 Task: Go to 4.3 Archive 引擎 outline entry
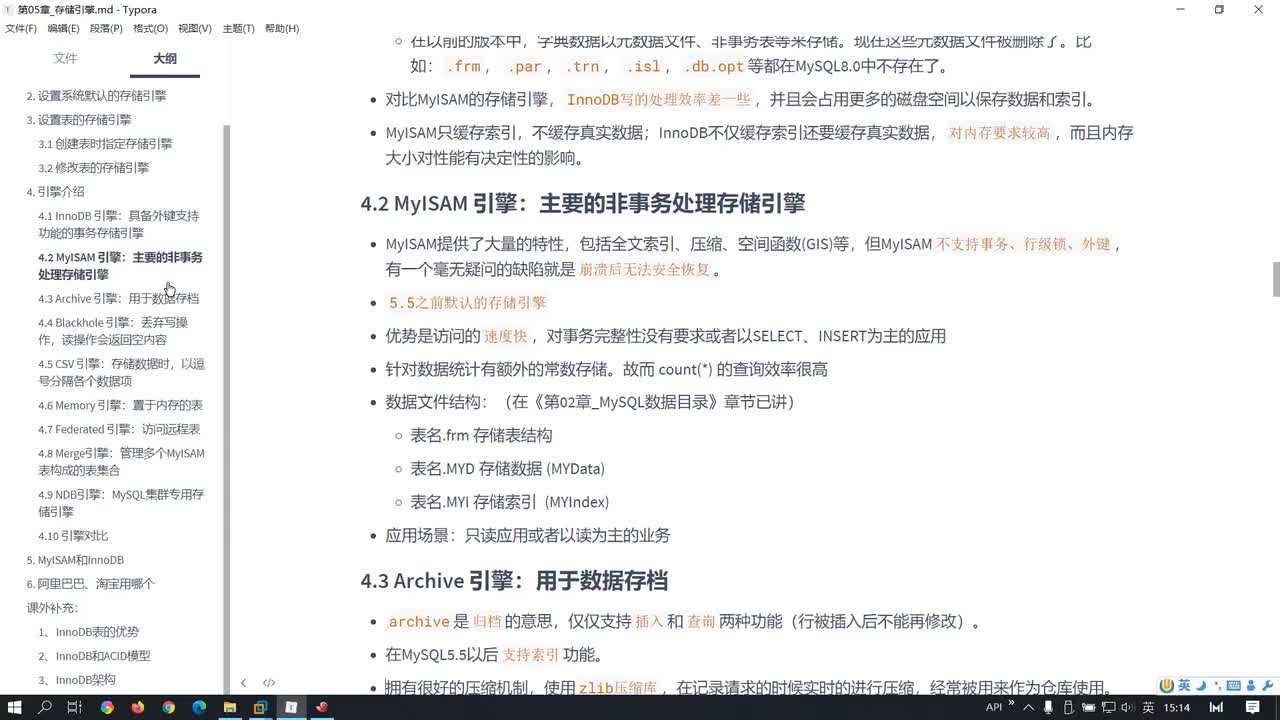click(x=118, y=299)
